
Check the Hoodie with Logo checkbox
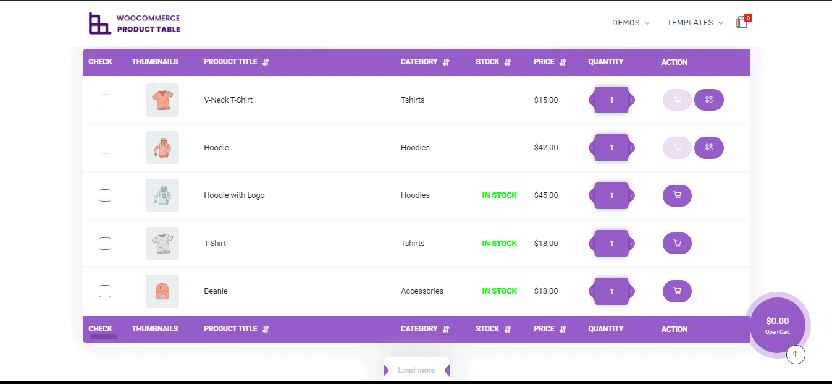pos(105,196)
